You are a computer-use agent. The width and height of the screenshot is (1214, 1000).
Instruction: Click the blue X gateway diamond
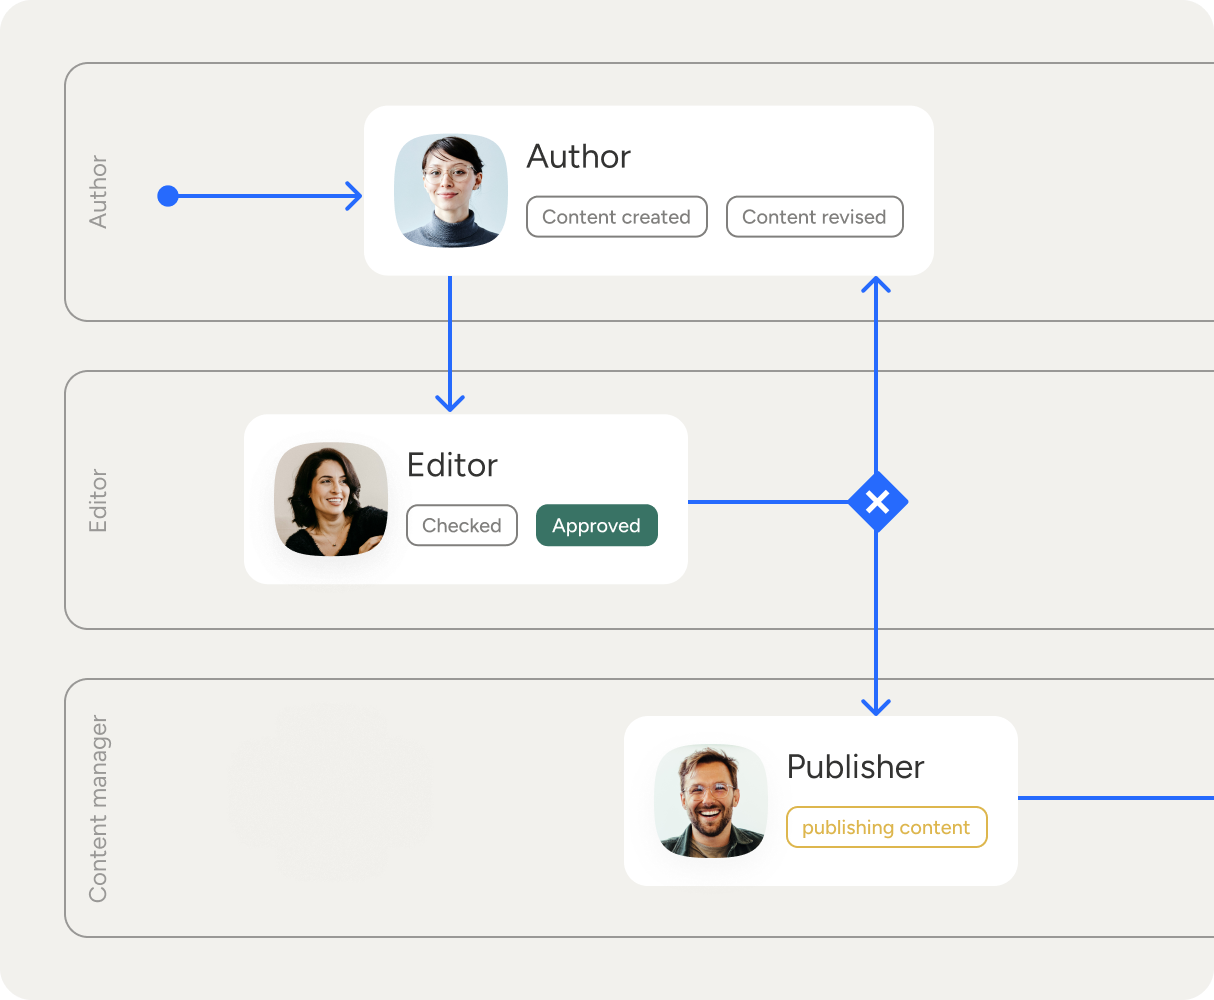(877, 502)
